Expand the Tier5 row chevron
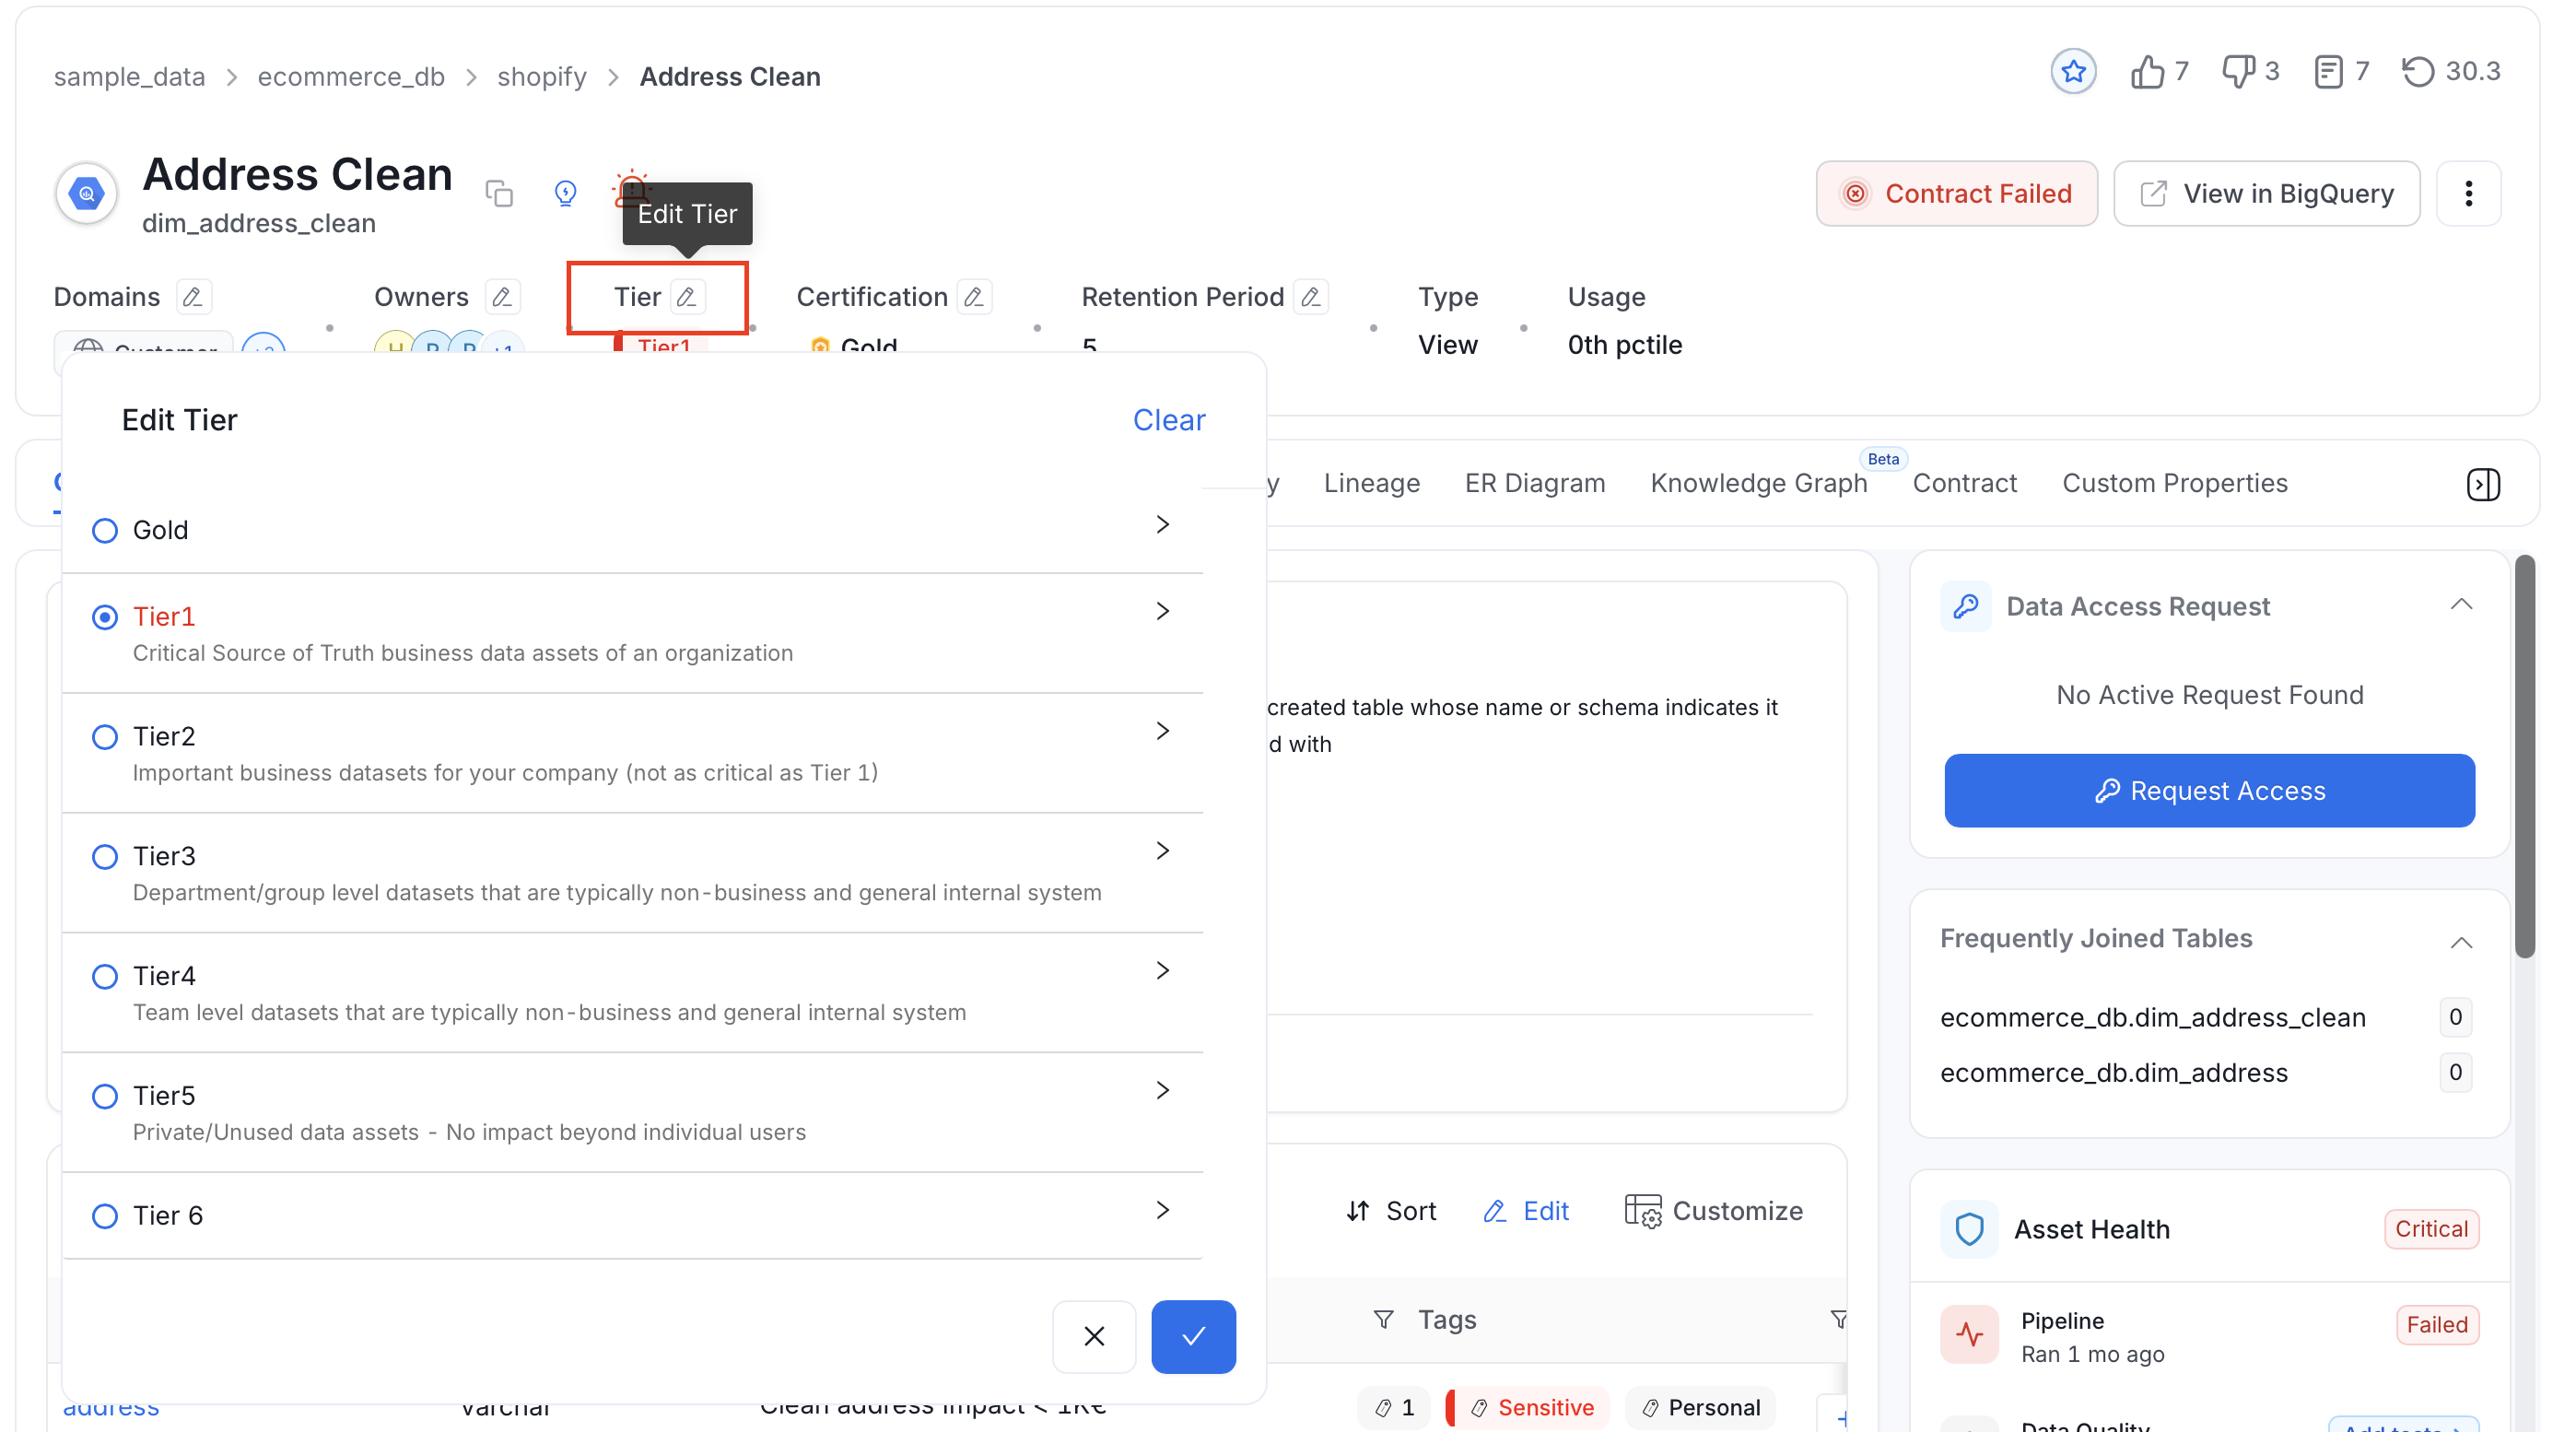 point(1162,1091)
